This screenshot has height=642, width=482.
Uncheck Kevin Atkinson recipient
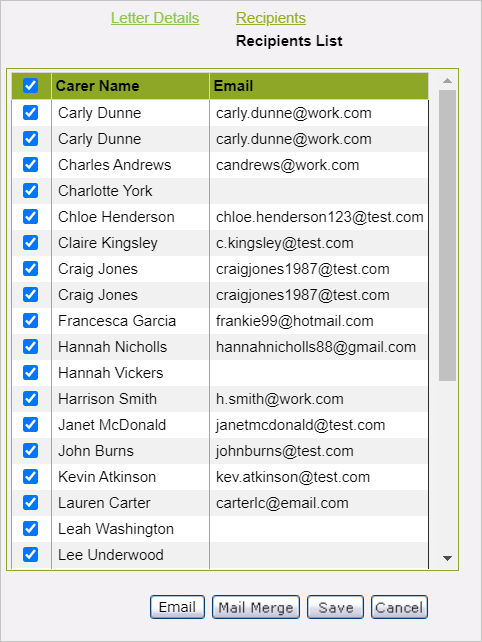30,477
